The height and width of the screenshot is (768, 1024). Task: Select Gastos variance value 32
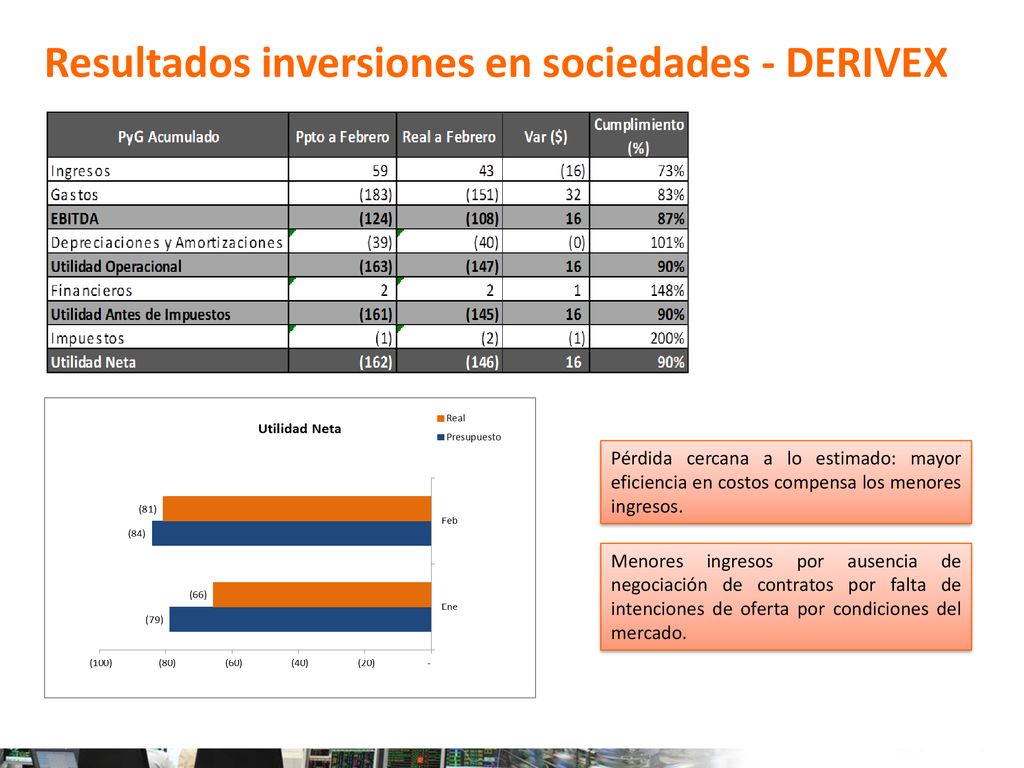573,195
